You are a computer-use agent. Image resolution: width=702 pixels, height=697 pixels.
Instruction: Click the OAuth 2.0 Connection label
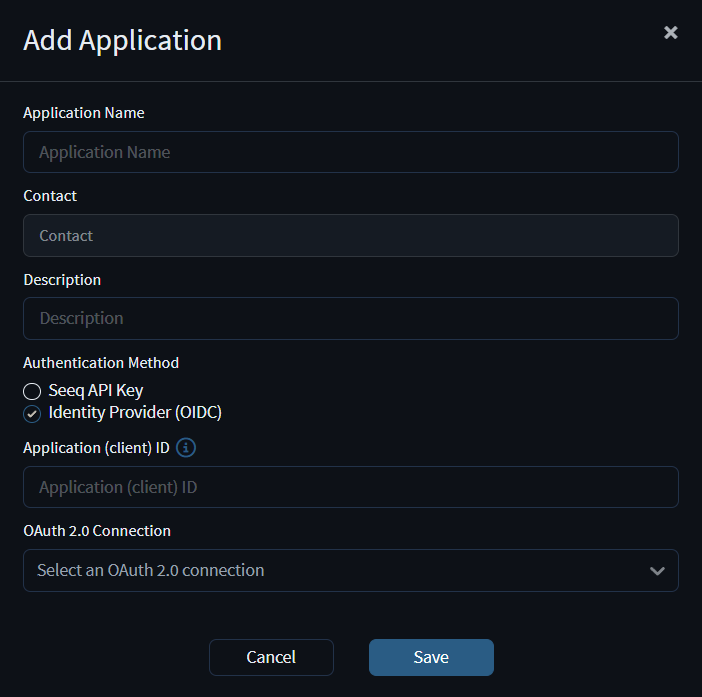(x=97, y=530)
